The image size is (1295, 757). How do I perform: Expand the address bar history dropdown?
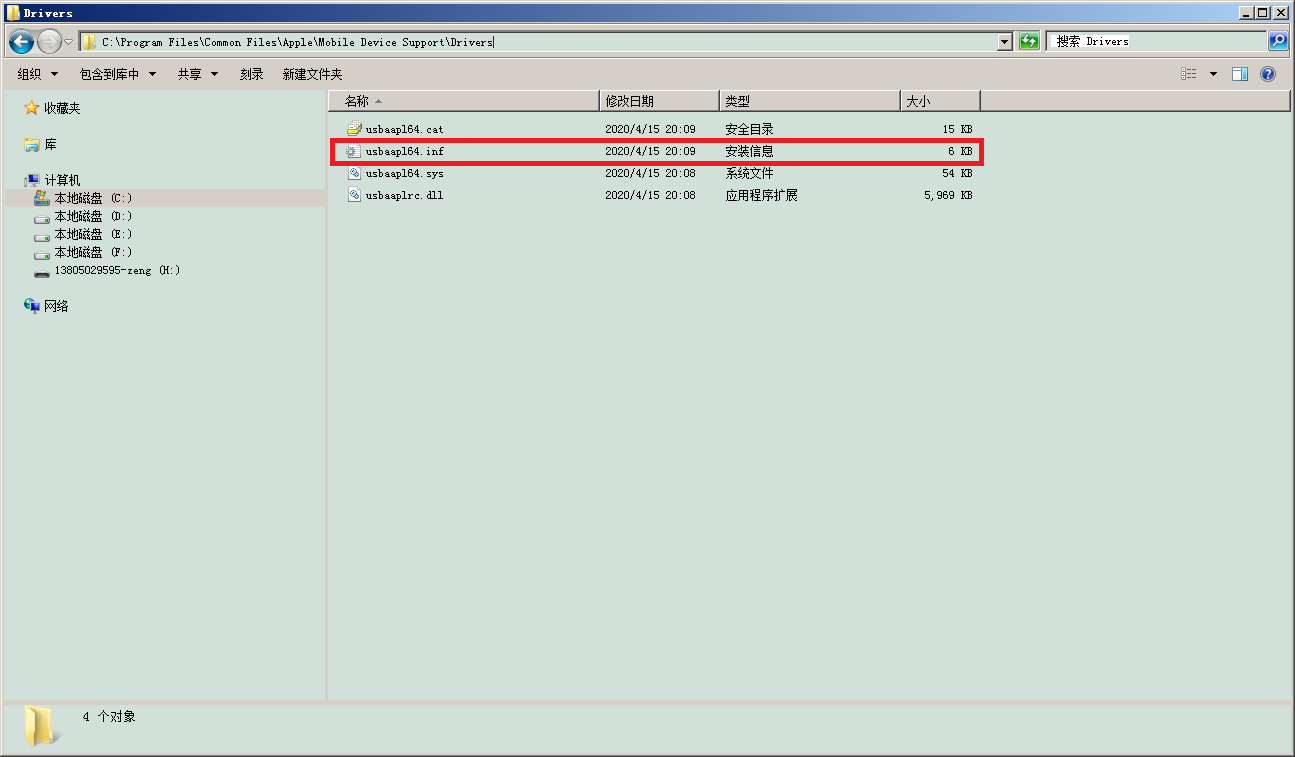(x=1005, y=42)
